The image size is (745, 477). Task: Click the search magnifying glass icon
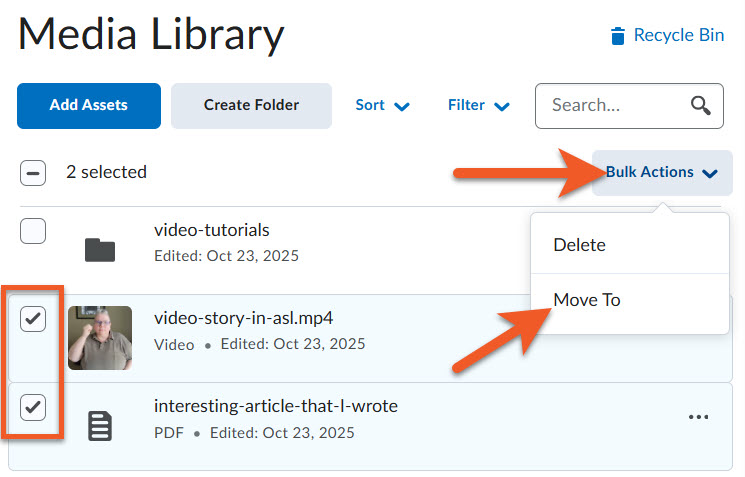[x=701, y=106]
